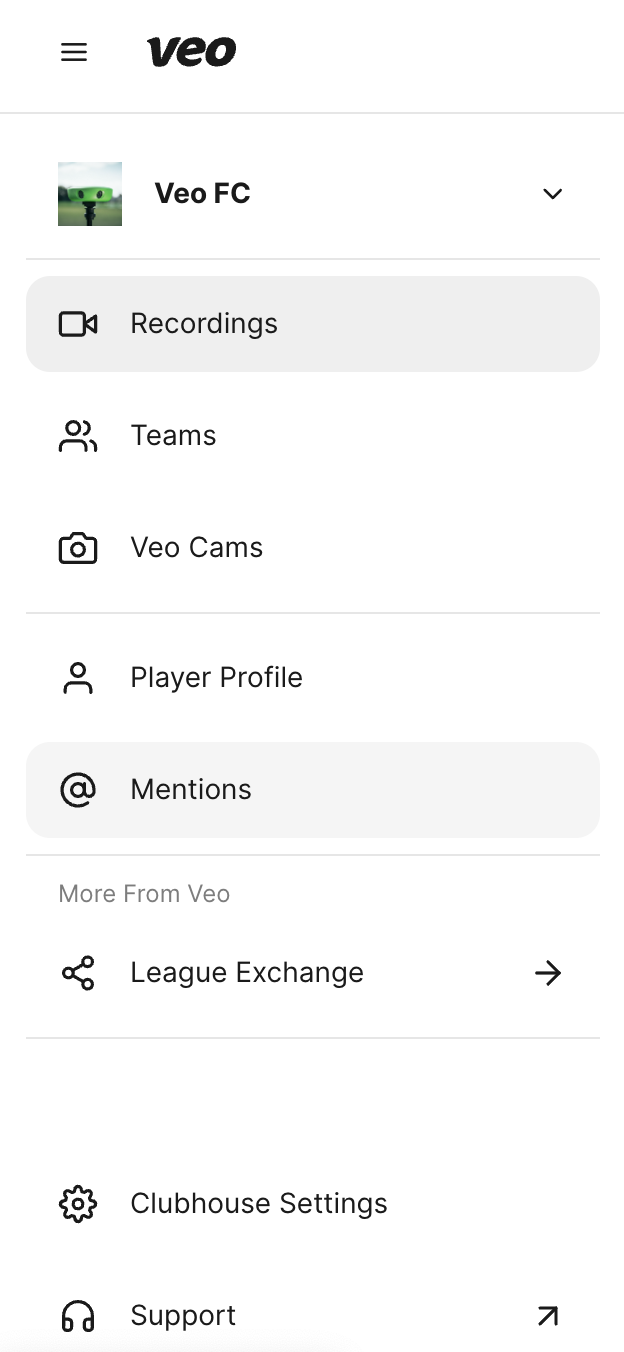Open the hamburger menu icon
Image resolution: width=624 pixels, height=1352 pixels.
tap(74, 52)
